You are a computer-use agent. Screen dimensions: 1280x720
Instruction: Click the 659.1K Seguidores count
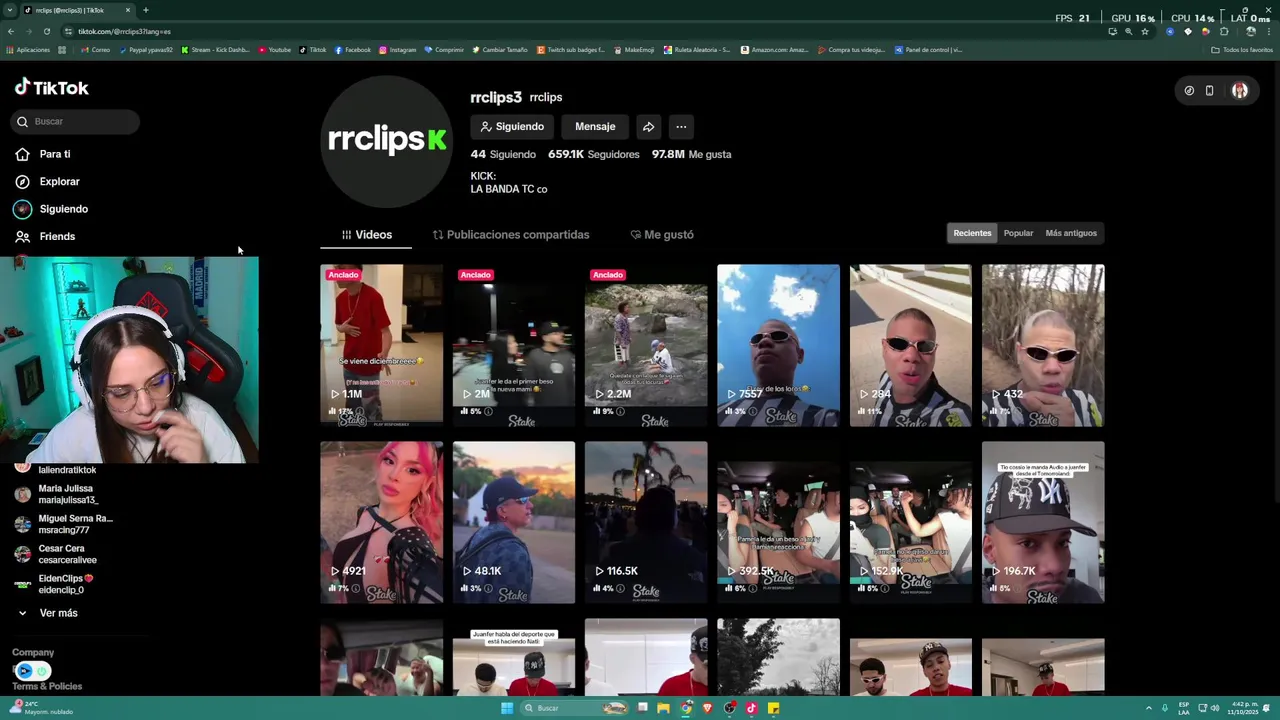click(x=593, y=155)
